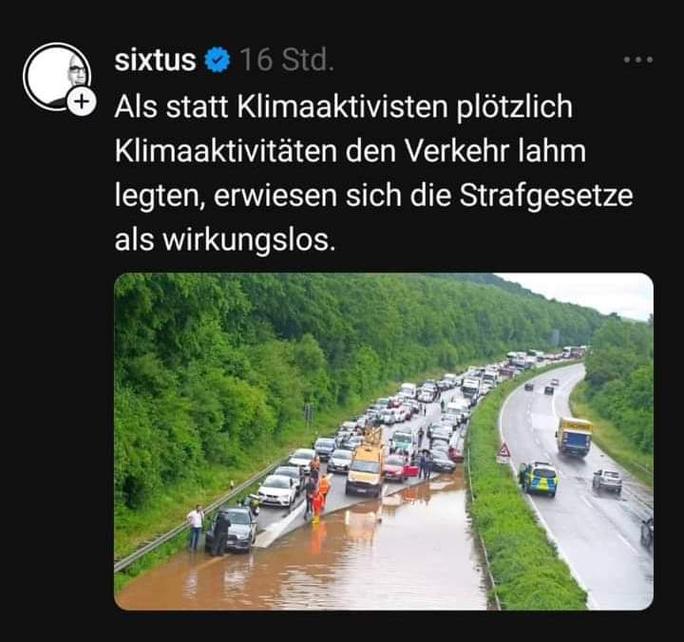
Task: Open the sixtus username link
Action: pyautogui.click(x=155, y=60)
